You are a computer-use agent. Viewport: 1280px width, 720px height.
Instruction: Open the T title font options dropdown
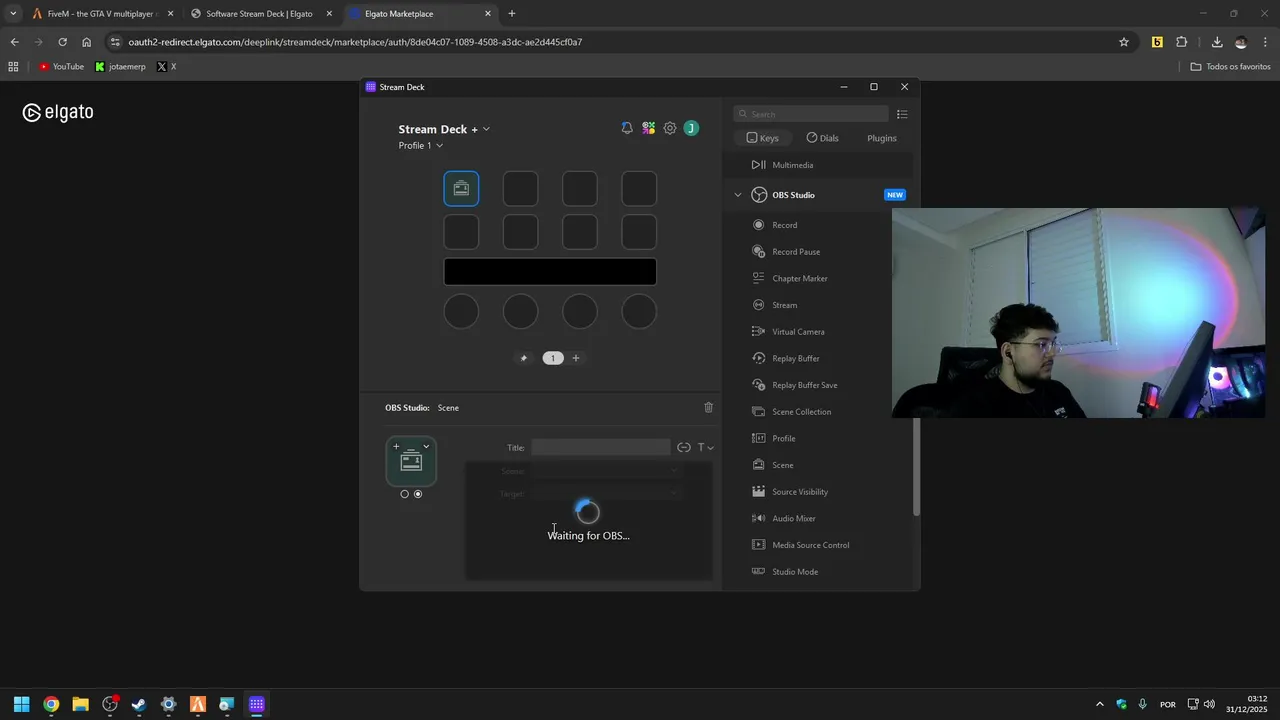[706, 448]
